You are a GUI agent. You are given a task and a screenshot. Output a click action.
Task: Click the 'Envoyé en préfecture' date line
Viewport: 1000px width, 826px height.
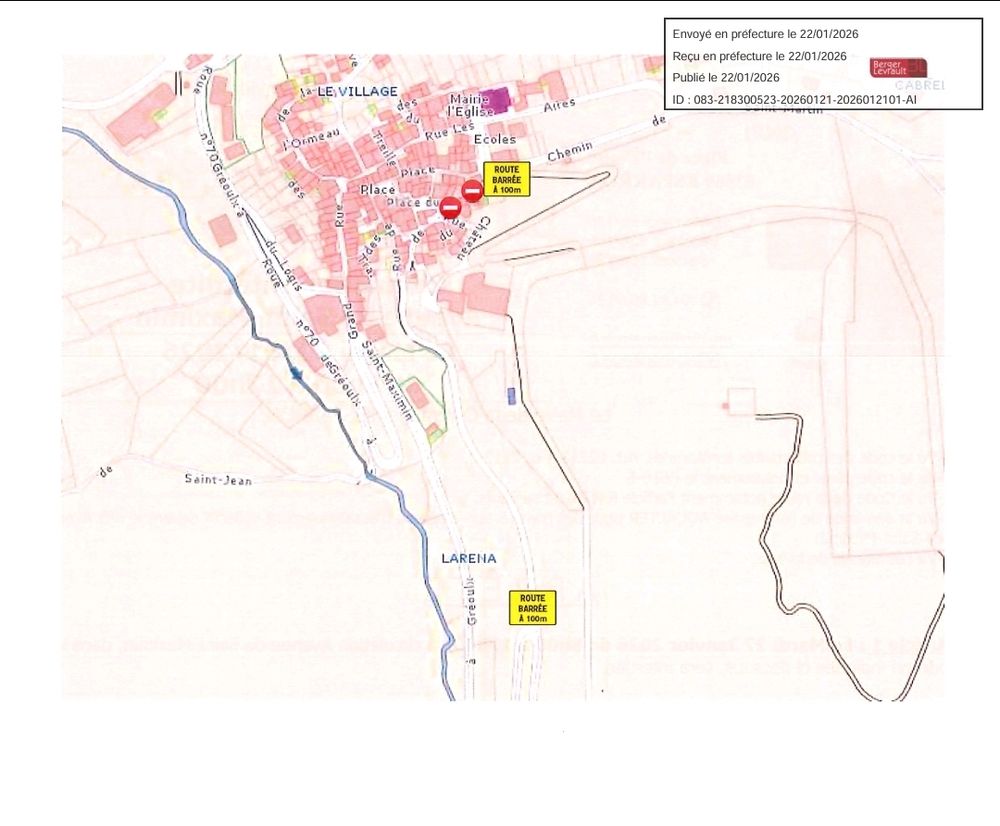click(x=766, y=34)
